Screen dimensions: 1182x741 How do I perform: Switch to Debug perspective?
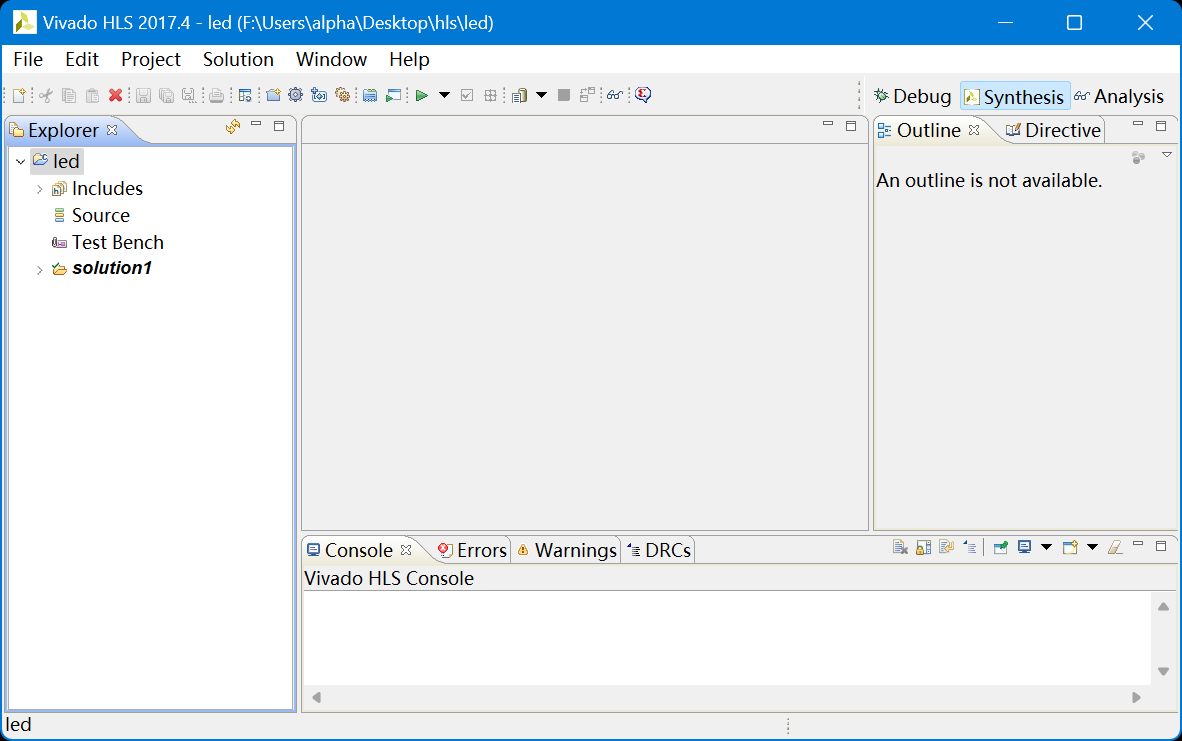(913, 96)
